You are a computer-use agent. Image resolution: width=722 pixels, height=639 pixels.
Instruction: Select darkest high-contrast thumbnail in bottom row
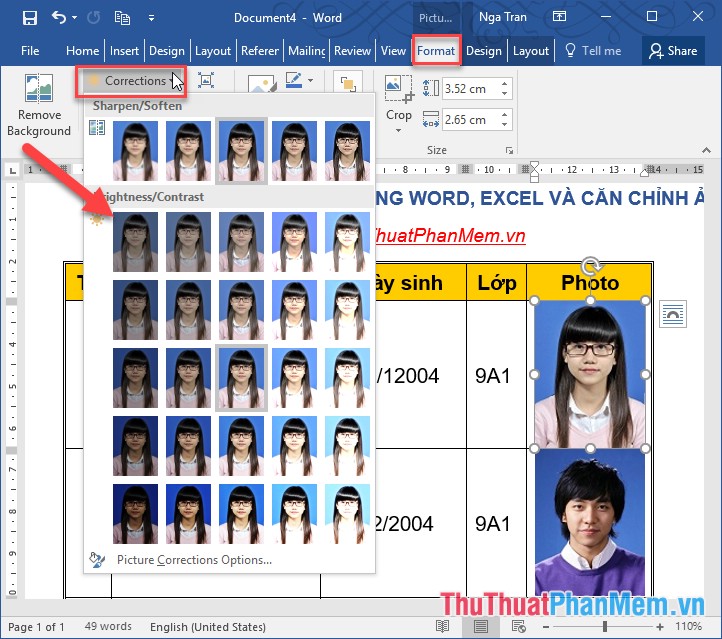[135, 514]
